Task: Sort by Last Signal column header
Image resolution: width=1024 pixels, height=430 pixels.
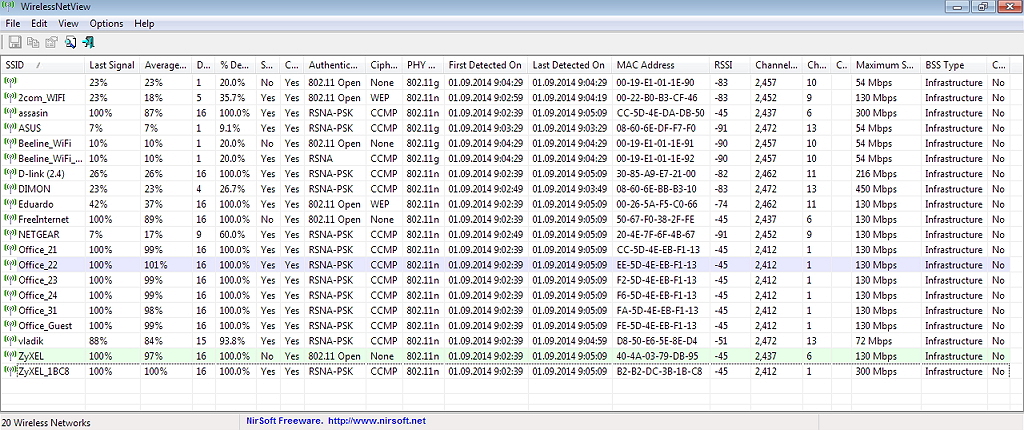Action: [x=112, y=65]
